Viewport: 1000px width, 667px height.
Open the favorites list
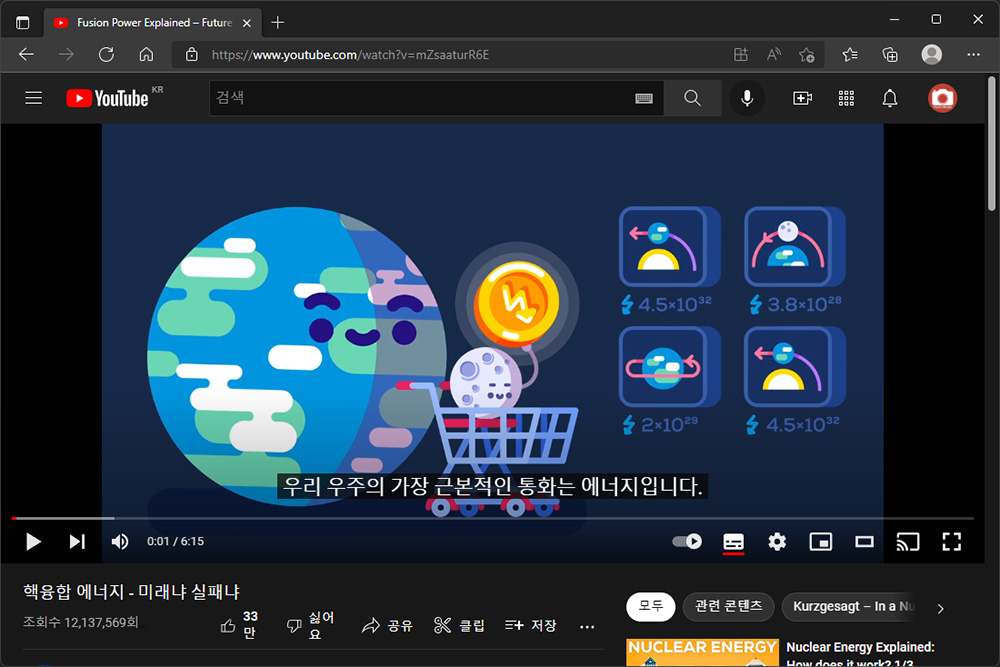pos(850,55)
